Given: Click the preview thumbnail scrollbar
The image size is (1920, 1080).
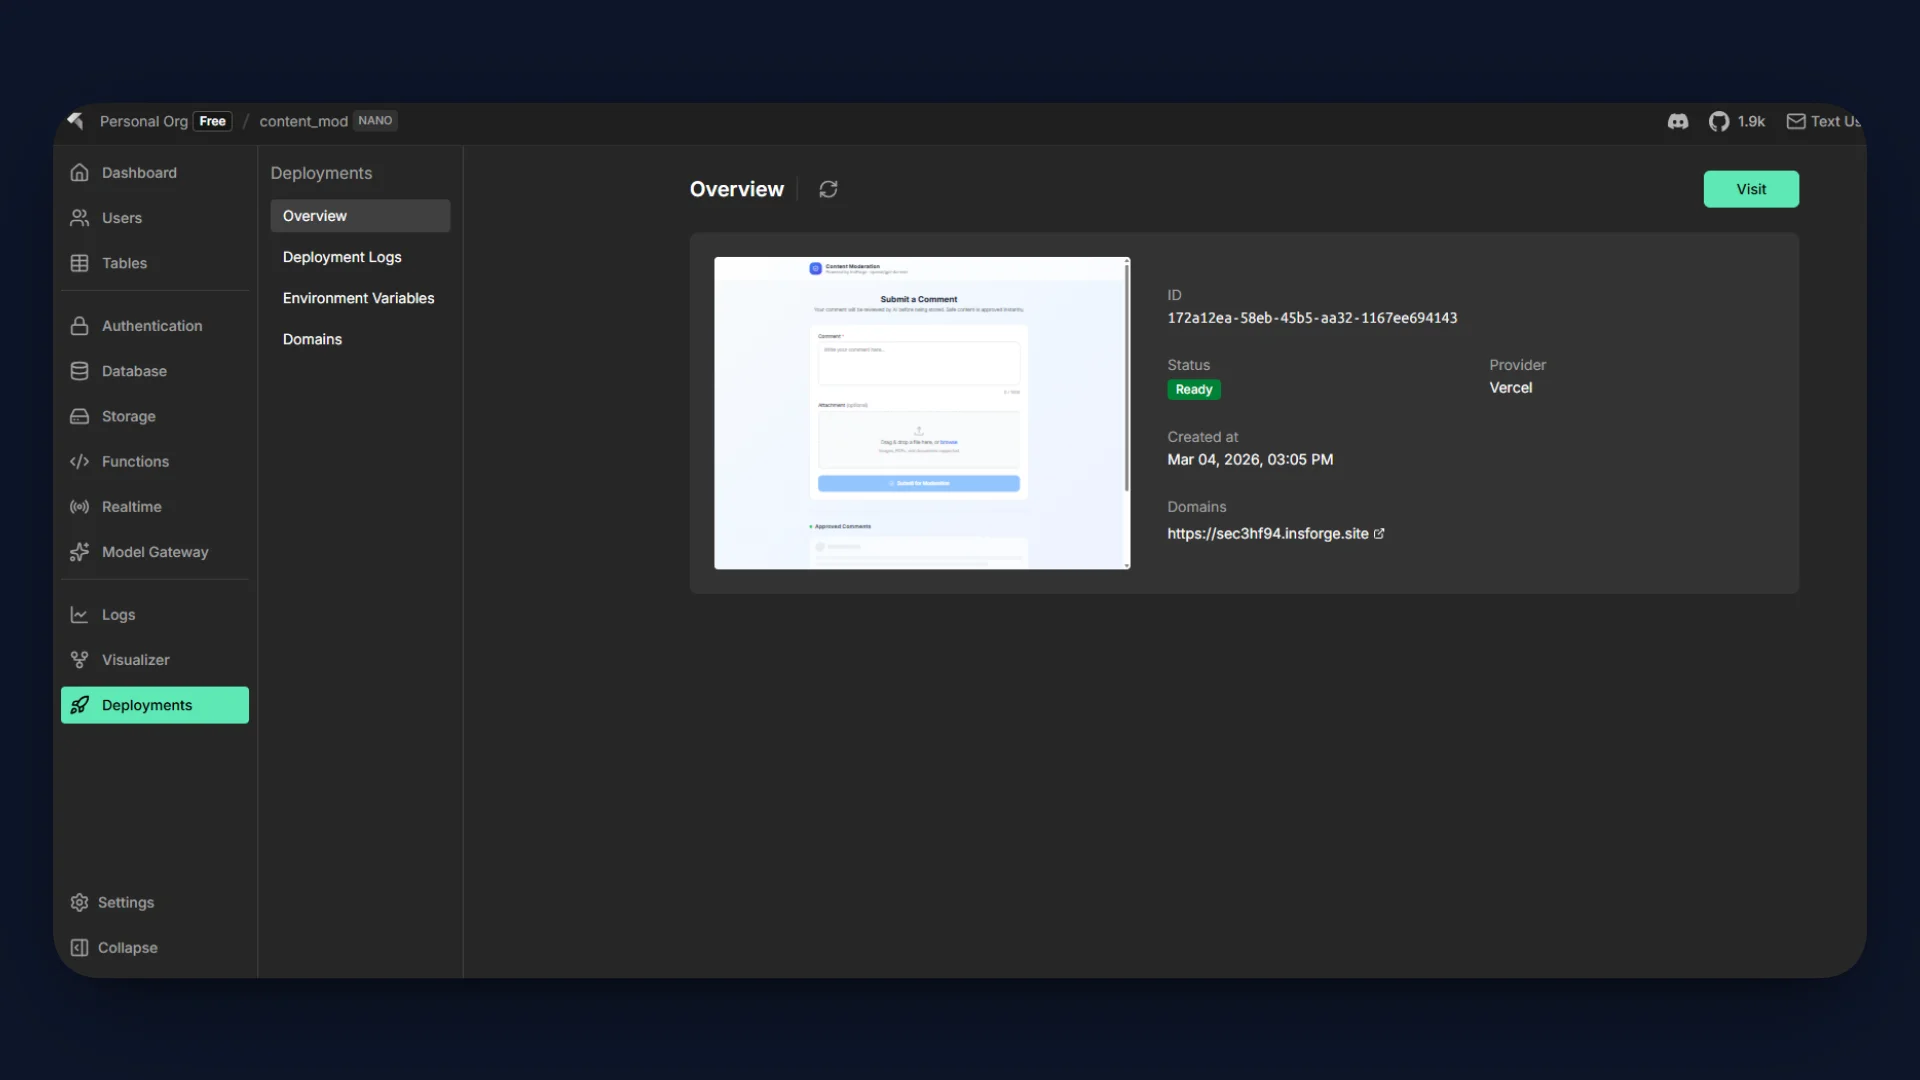Looking at the screenshot, I should [1127, 380].
